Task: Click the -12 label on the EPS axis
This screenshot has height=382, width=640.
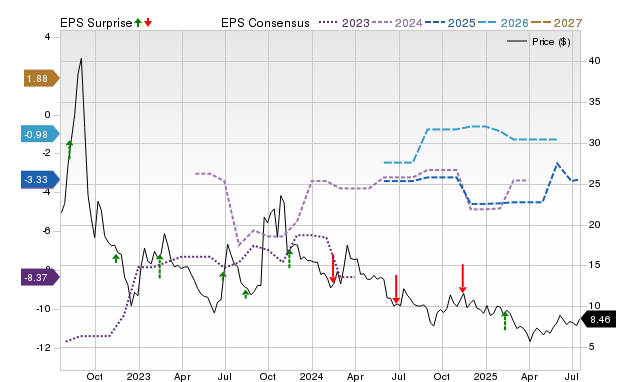Action: pyautogui.click(x=43, y=348)
